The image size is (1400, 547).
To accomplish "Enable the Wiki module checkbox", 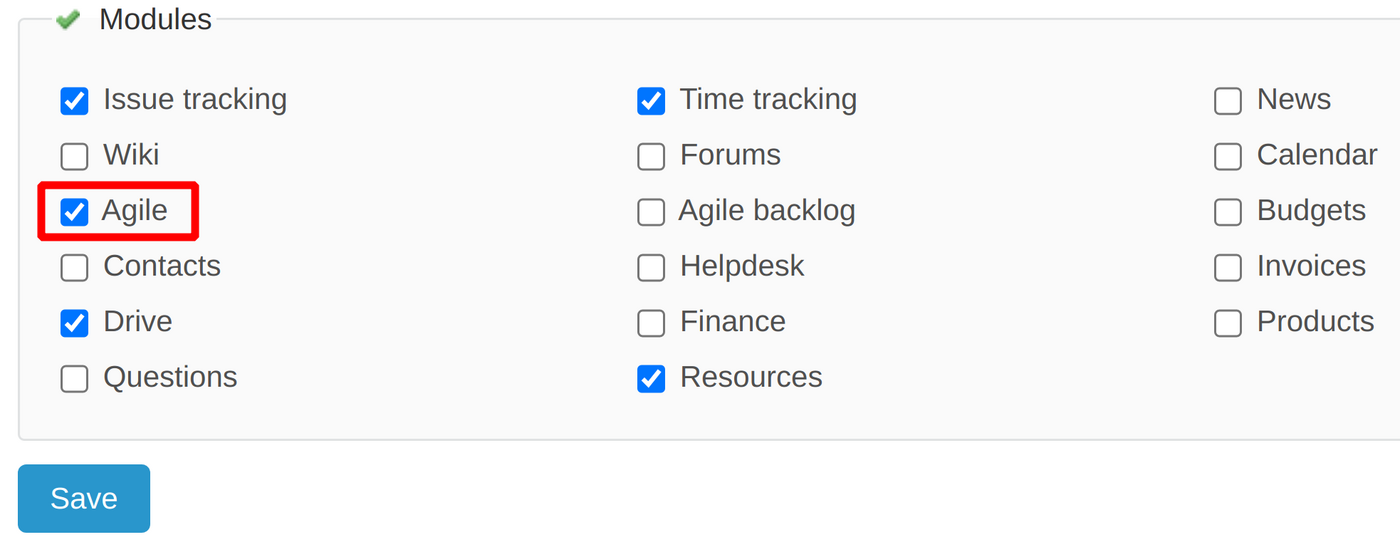I will point(75,157).
